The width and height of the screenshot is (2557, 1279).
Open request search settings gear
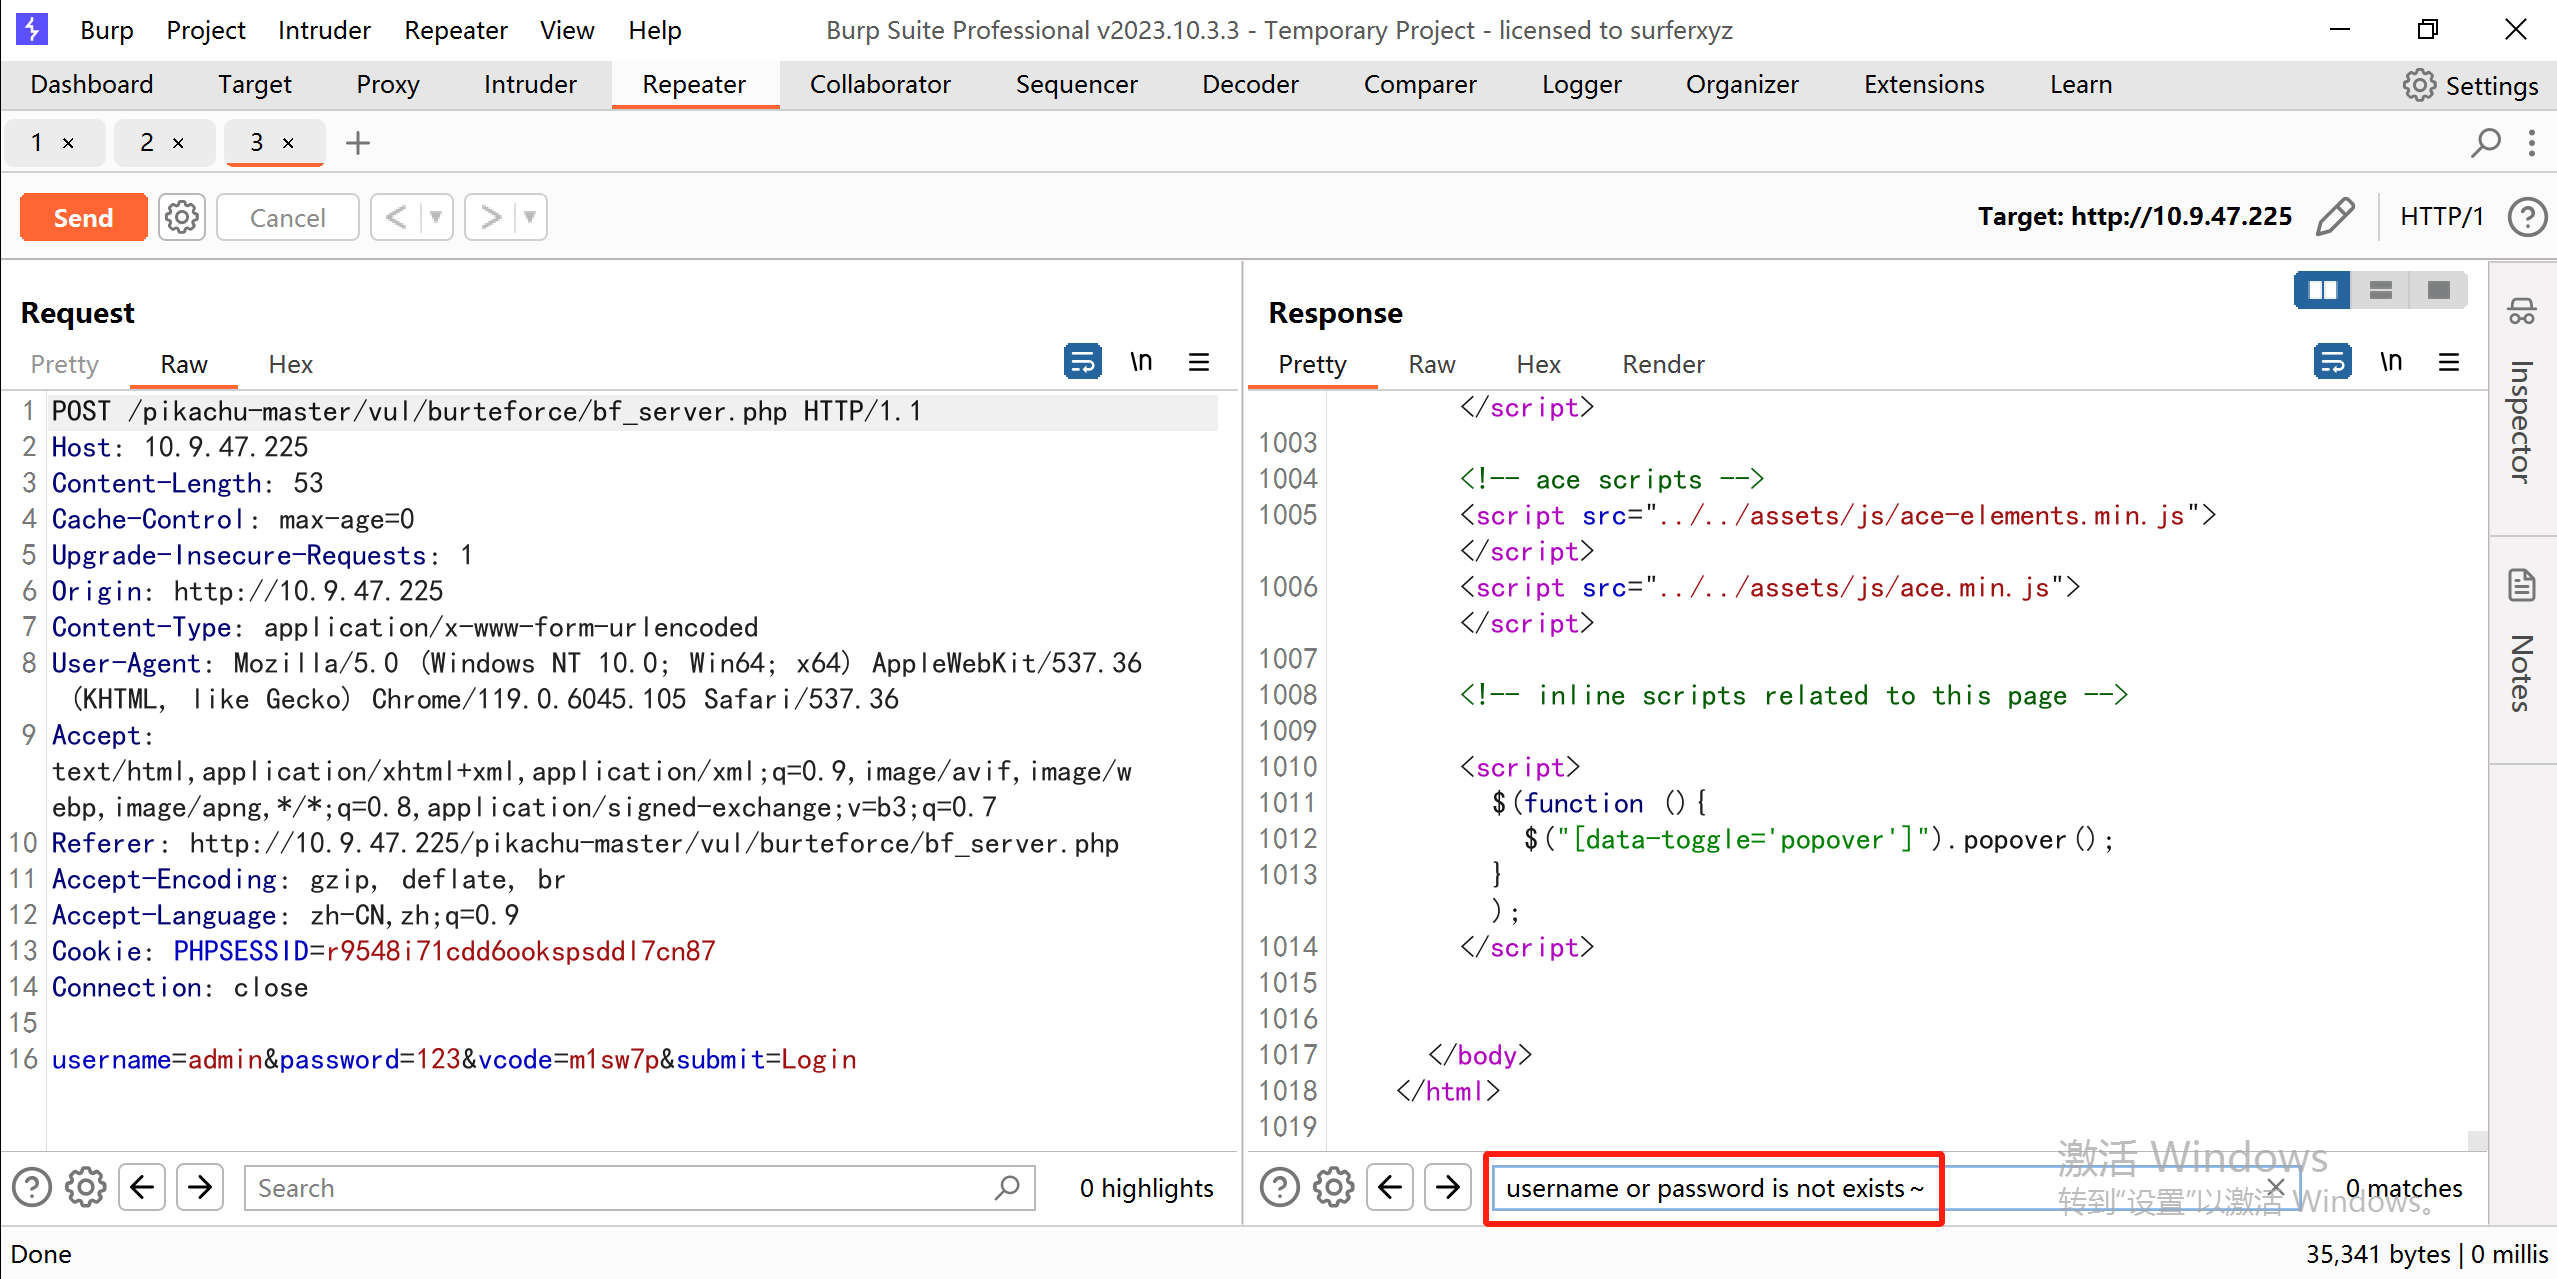(x=86, y=1187)
